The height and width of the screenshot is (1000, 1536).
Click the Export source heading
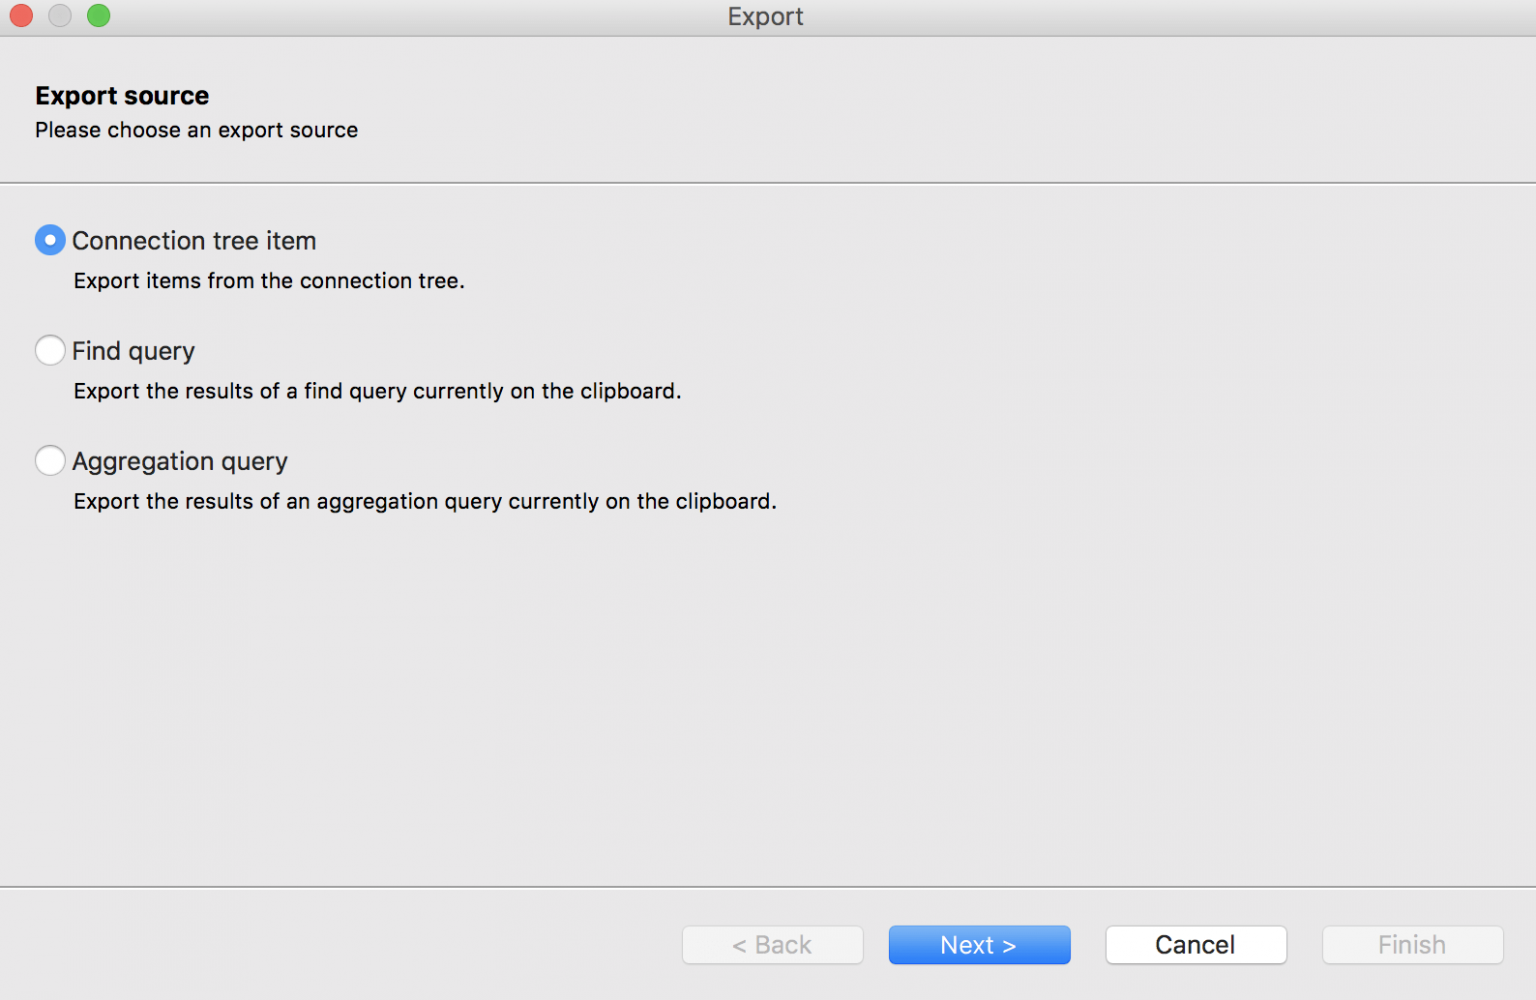pos(122,95)
